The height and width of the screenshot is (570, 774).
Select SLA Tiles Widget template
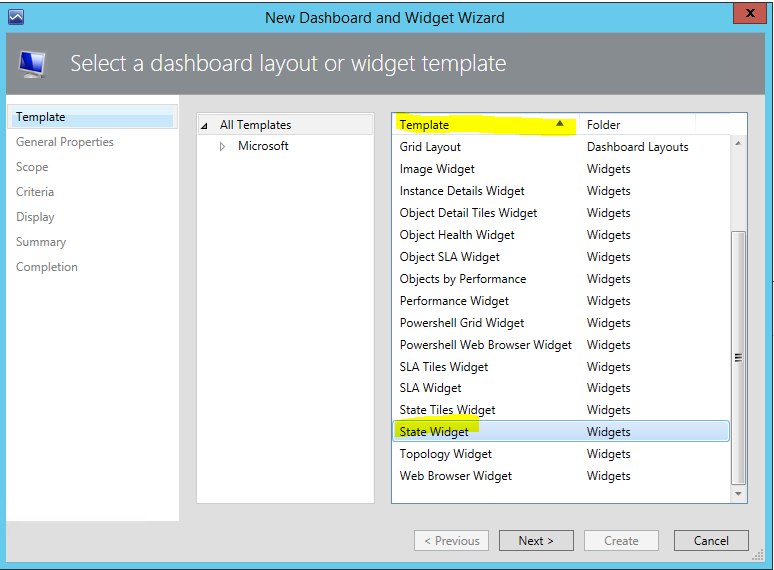coord(561,367)
